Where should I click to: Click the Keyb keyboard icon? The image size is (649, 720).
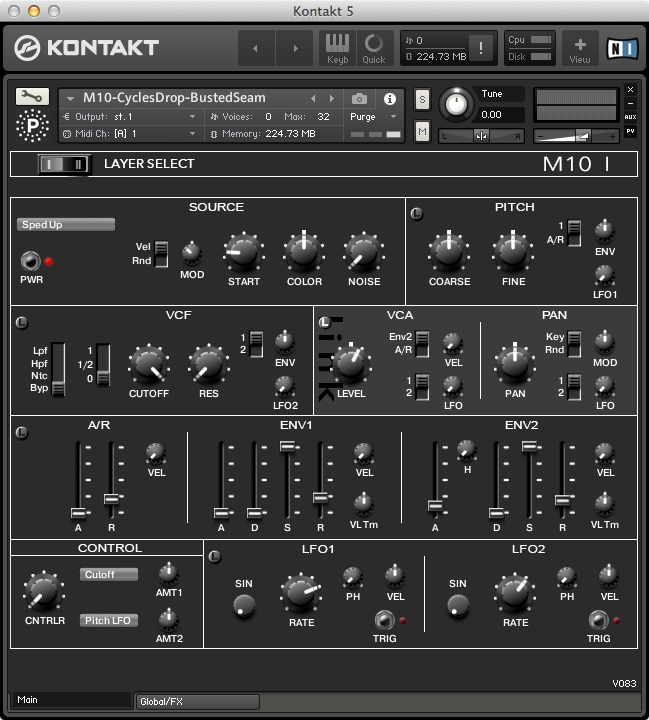(x=338, y=48)
